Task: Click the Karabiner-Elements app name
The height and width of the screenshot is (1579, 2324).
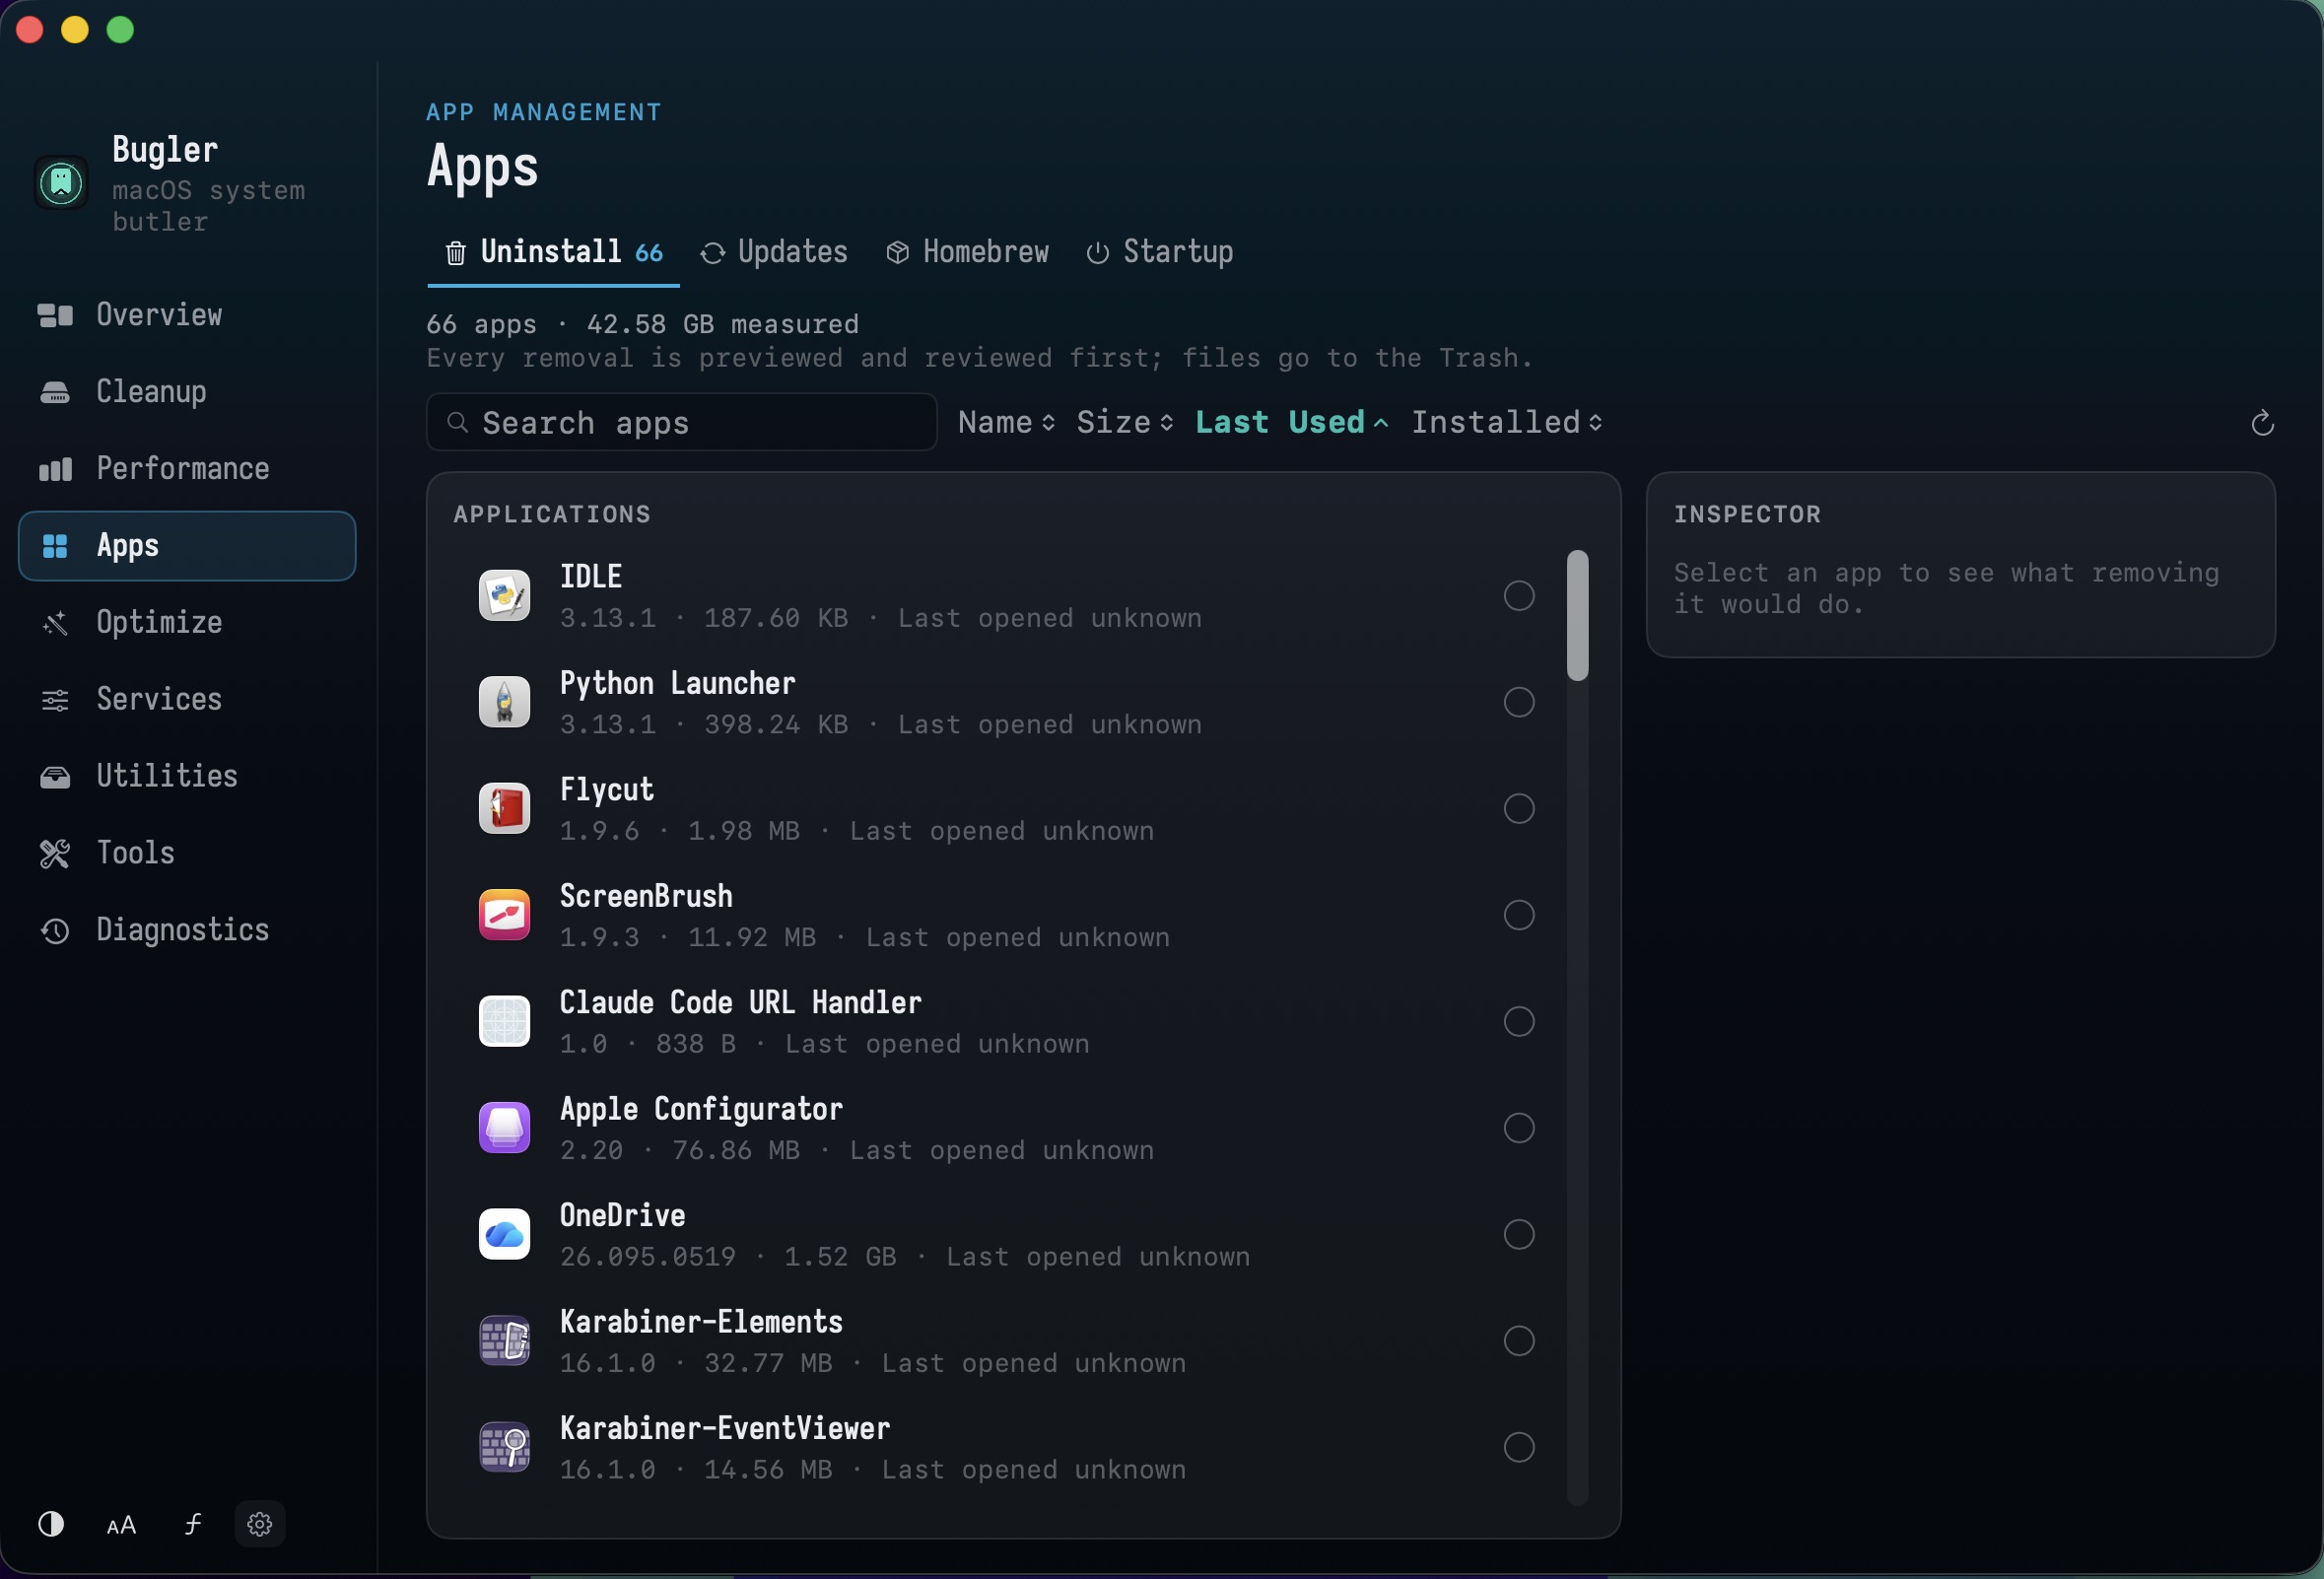Action: [x=701, y=1323]
